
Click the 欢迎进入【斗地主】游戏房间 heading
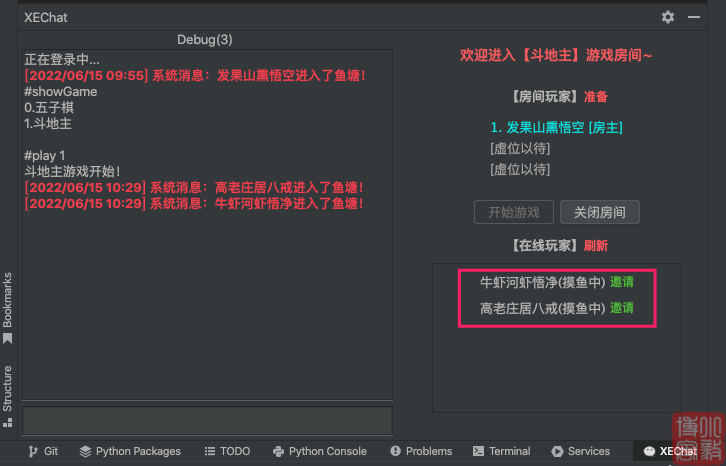(556, 56)
